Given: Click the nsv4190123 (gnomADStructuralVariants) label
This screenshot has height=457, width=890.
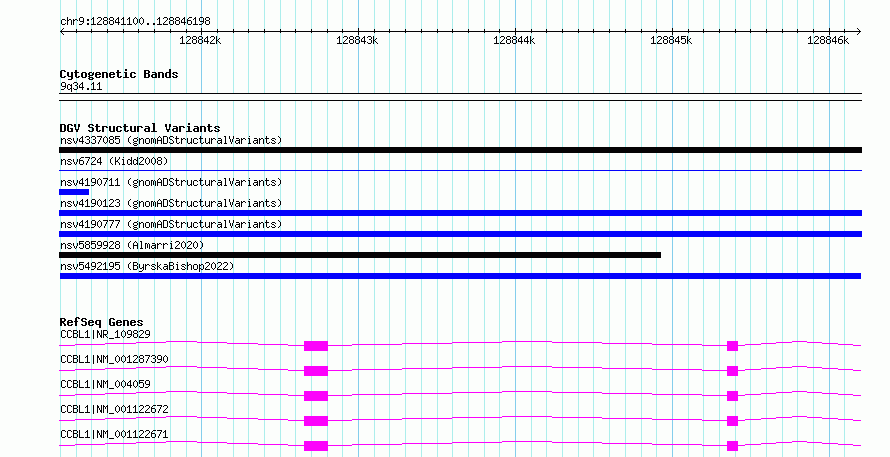Looking at the screenshot, I should click(171, 203).
